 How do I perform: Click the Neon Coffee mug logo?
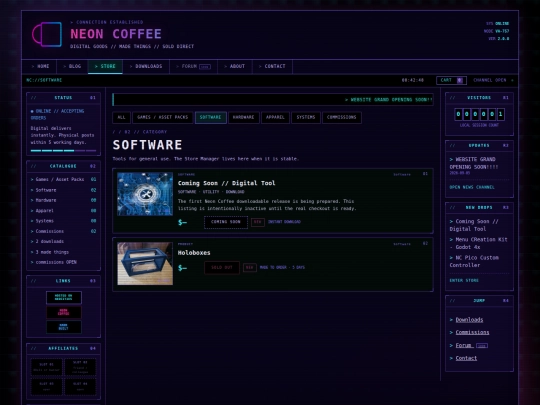pyautogui.click(x=47, y=34)
